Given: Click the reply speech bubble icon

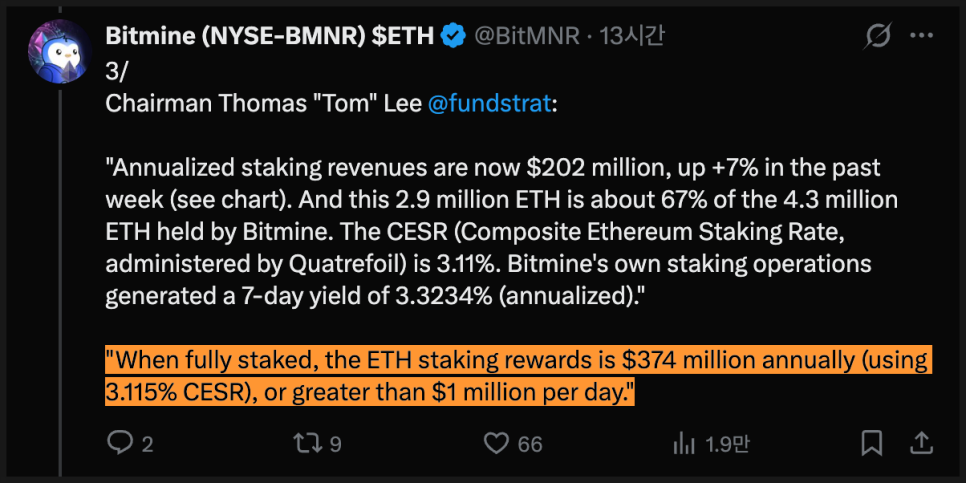Looking at the screenshot, I should point(120,443).
